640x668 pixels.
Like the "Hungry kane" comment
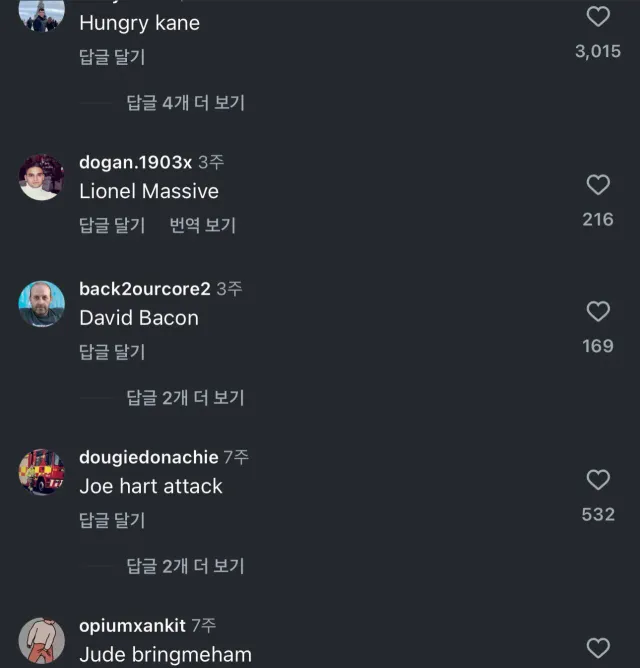(598, 17)
